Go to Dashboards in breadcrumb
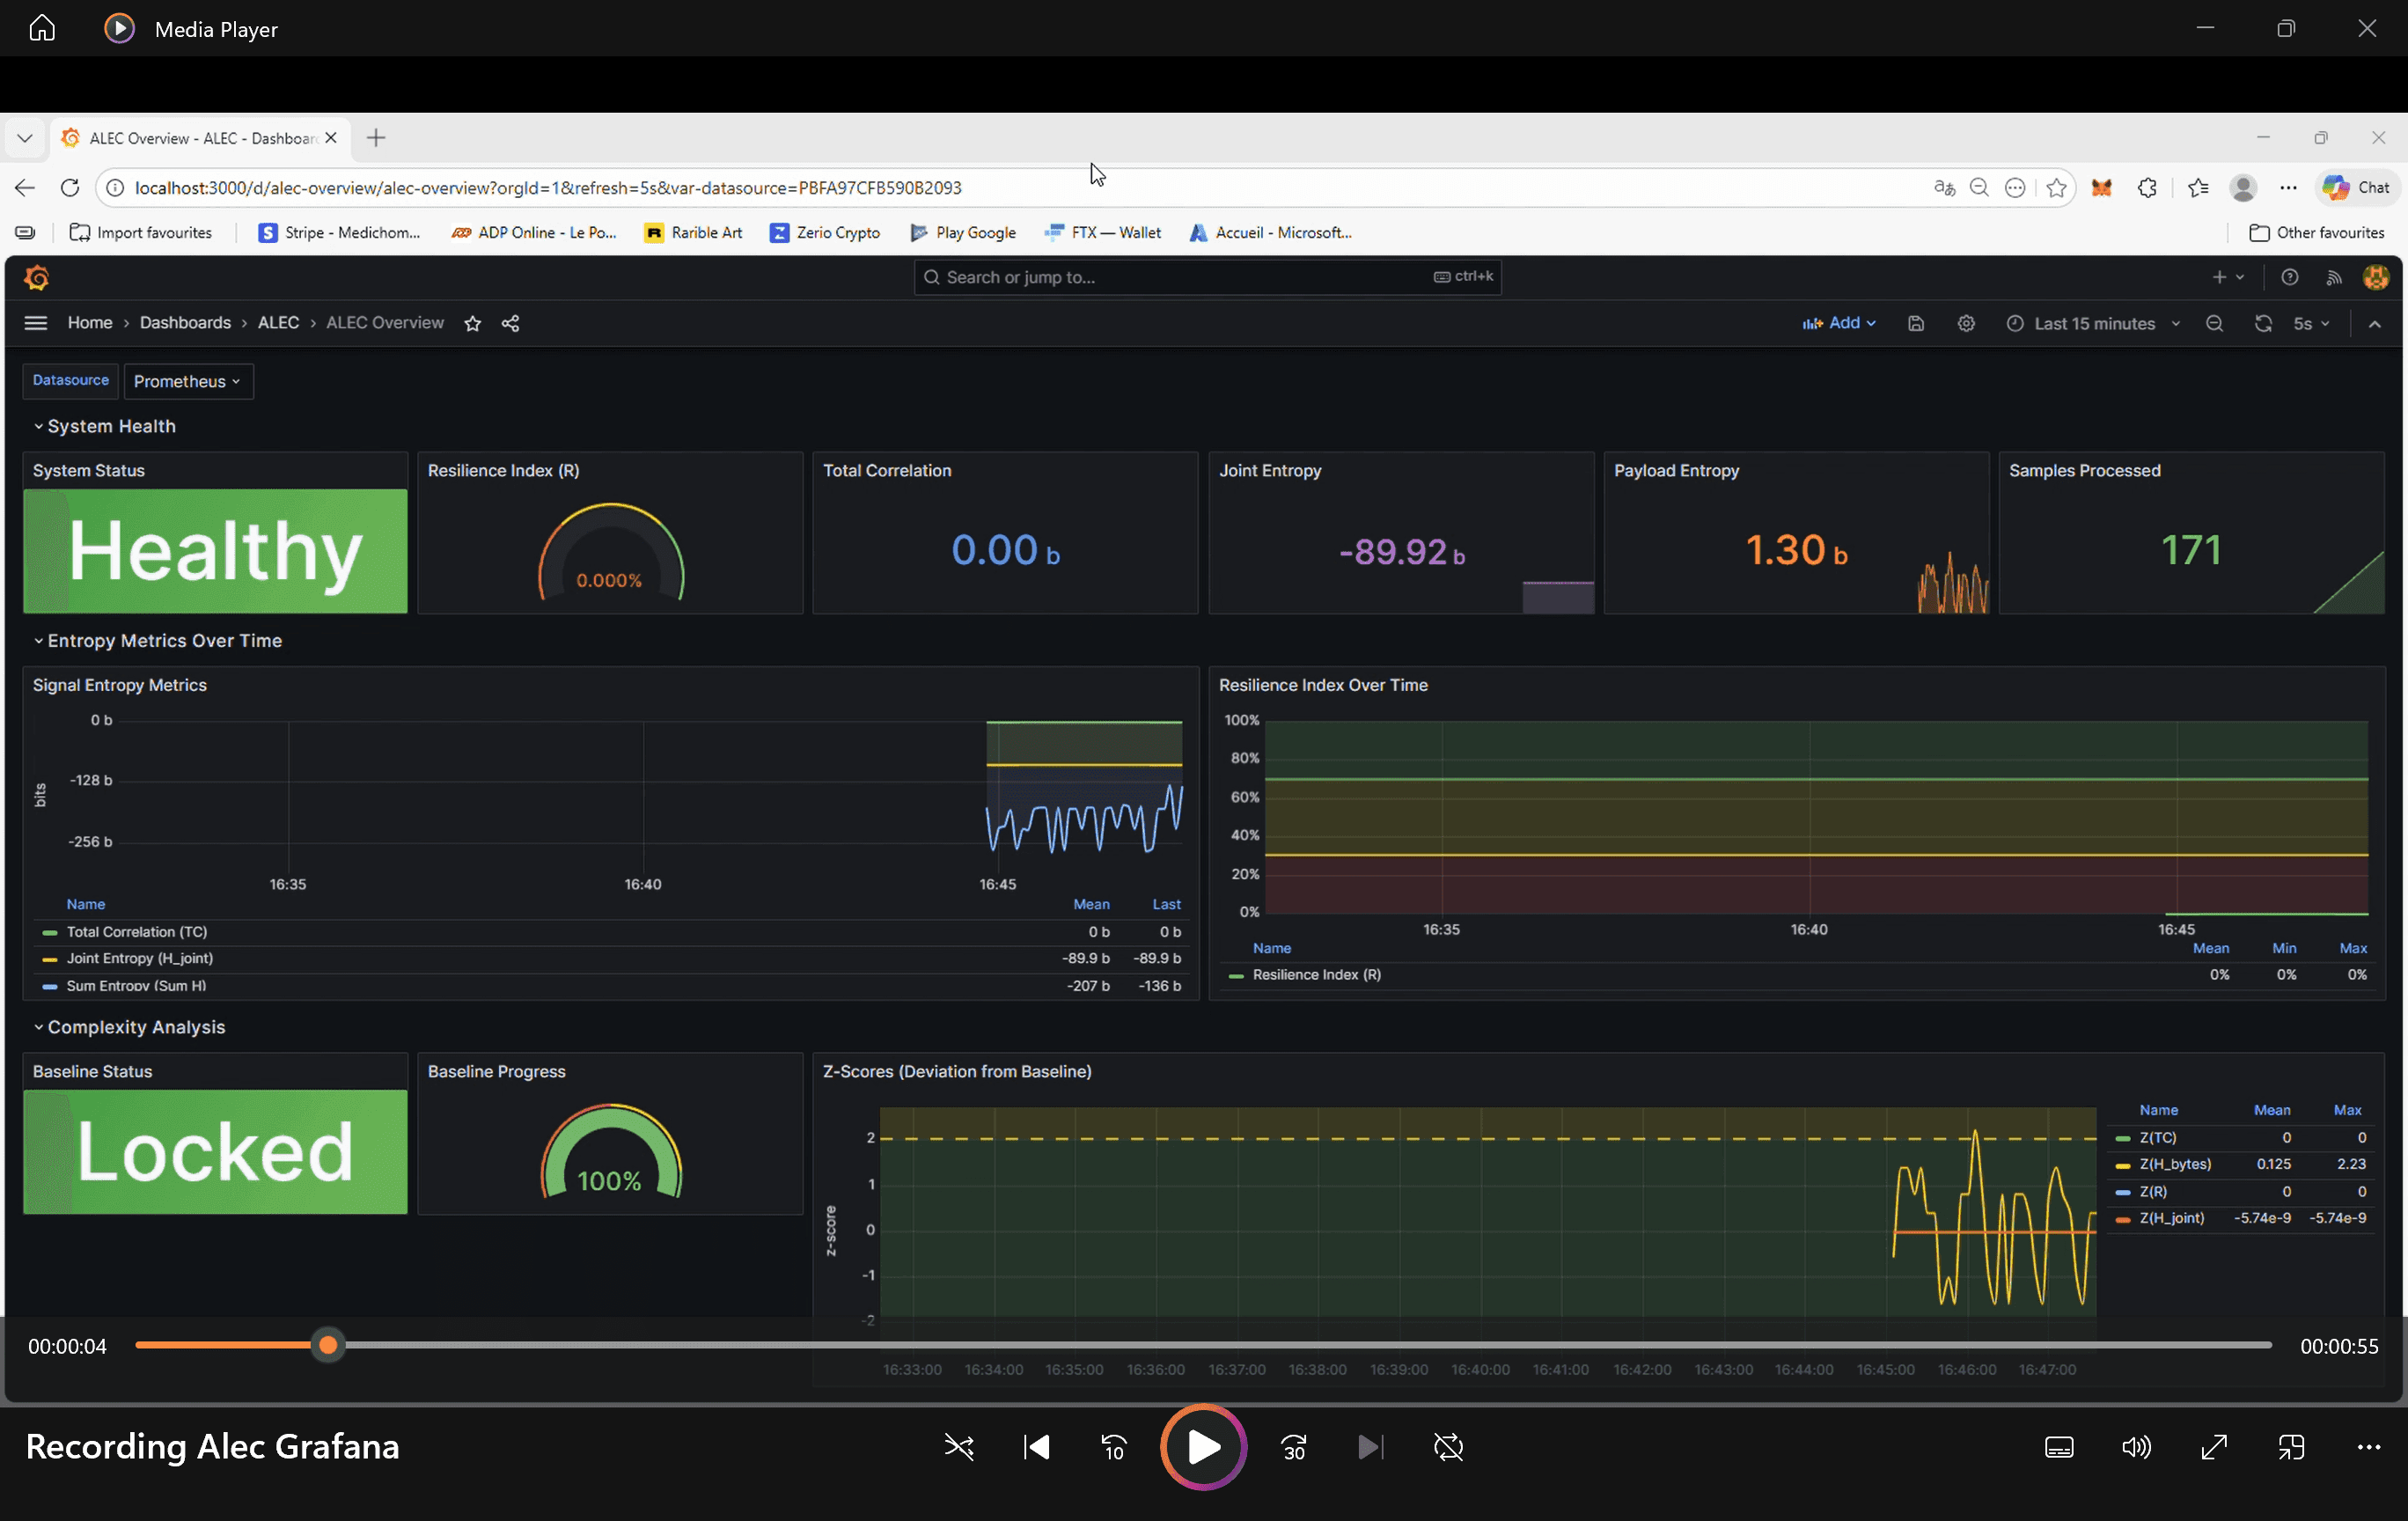 click(185, 323)
